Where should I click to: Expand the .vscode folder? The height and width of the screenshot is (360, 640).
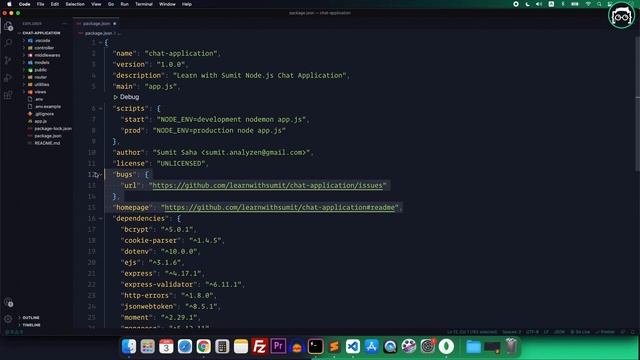42,40
